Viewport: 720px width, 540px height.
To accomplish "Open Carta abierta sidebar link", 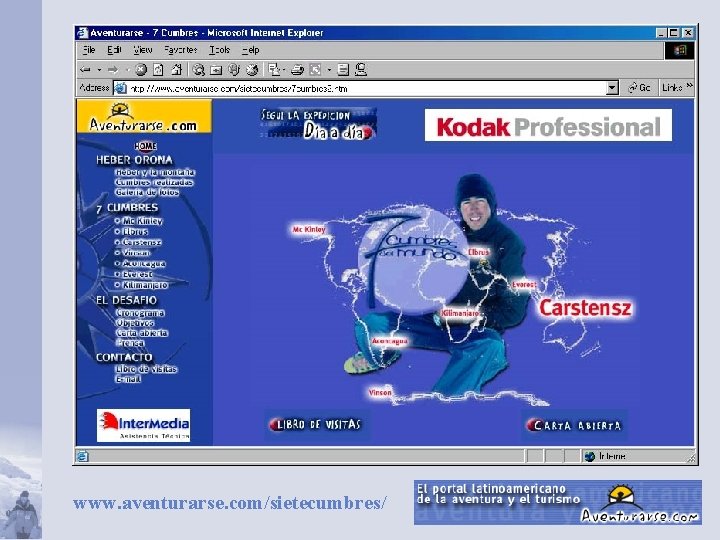I will point(142,333).
